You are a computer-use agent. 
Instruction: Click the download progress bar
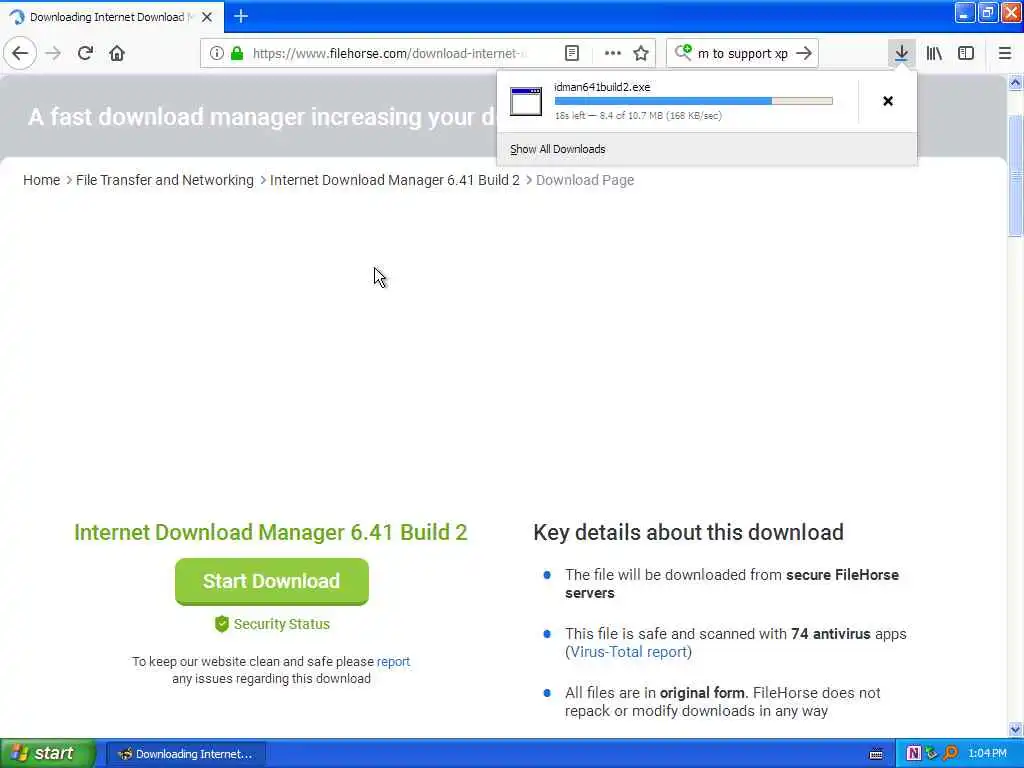point(694,101)
